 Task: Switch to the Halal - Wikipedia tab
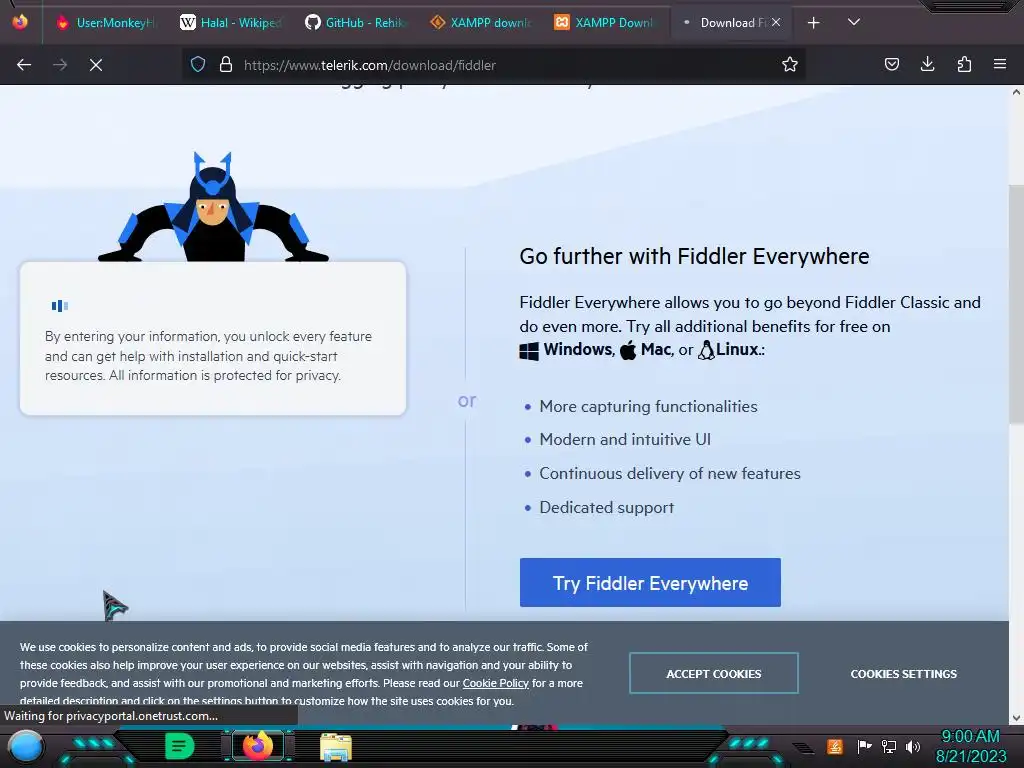(x=230, y=23)
